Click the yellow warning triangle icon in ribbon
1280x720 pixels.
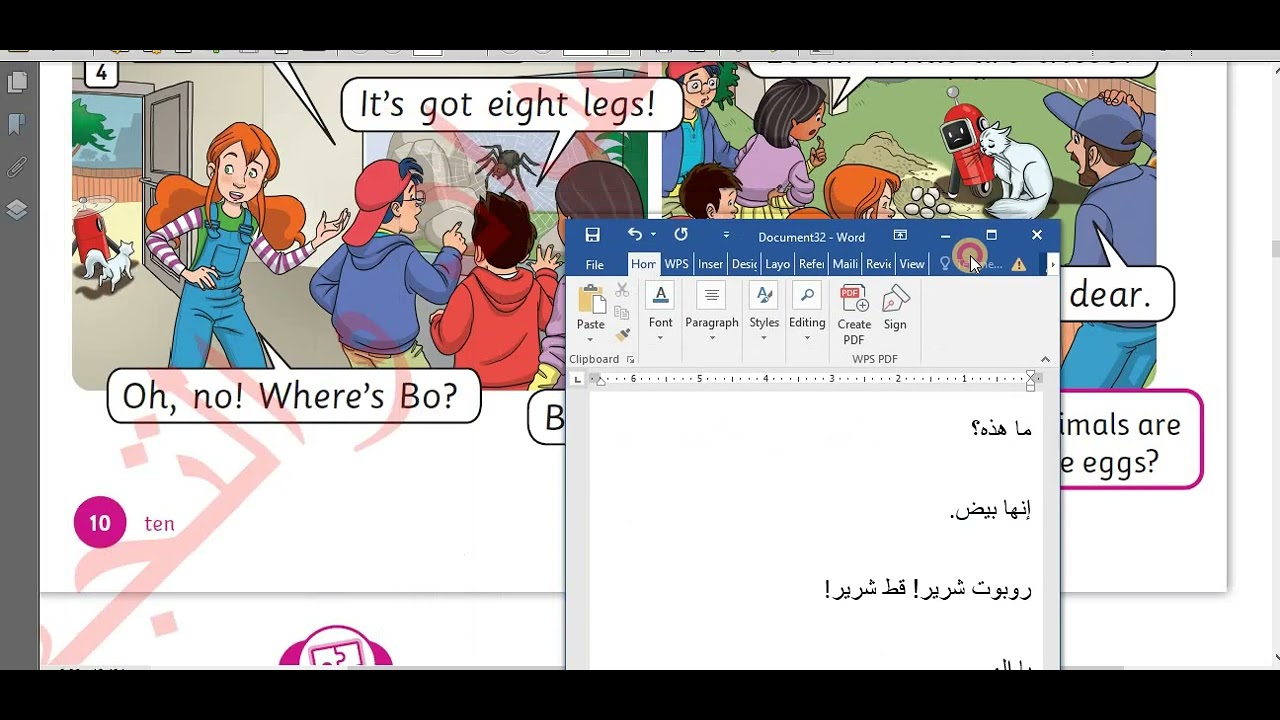1018,264
